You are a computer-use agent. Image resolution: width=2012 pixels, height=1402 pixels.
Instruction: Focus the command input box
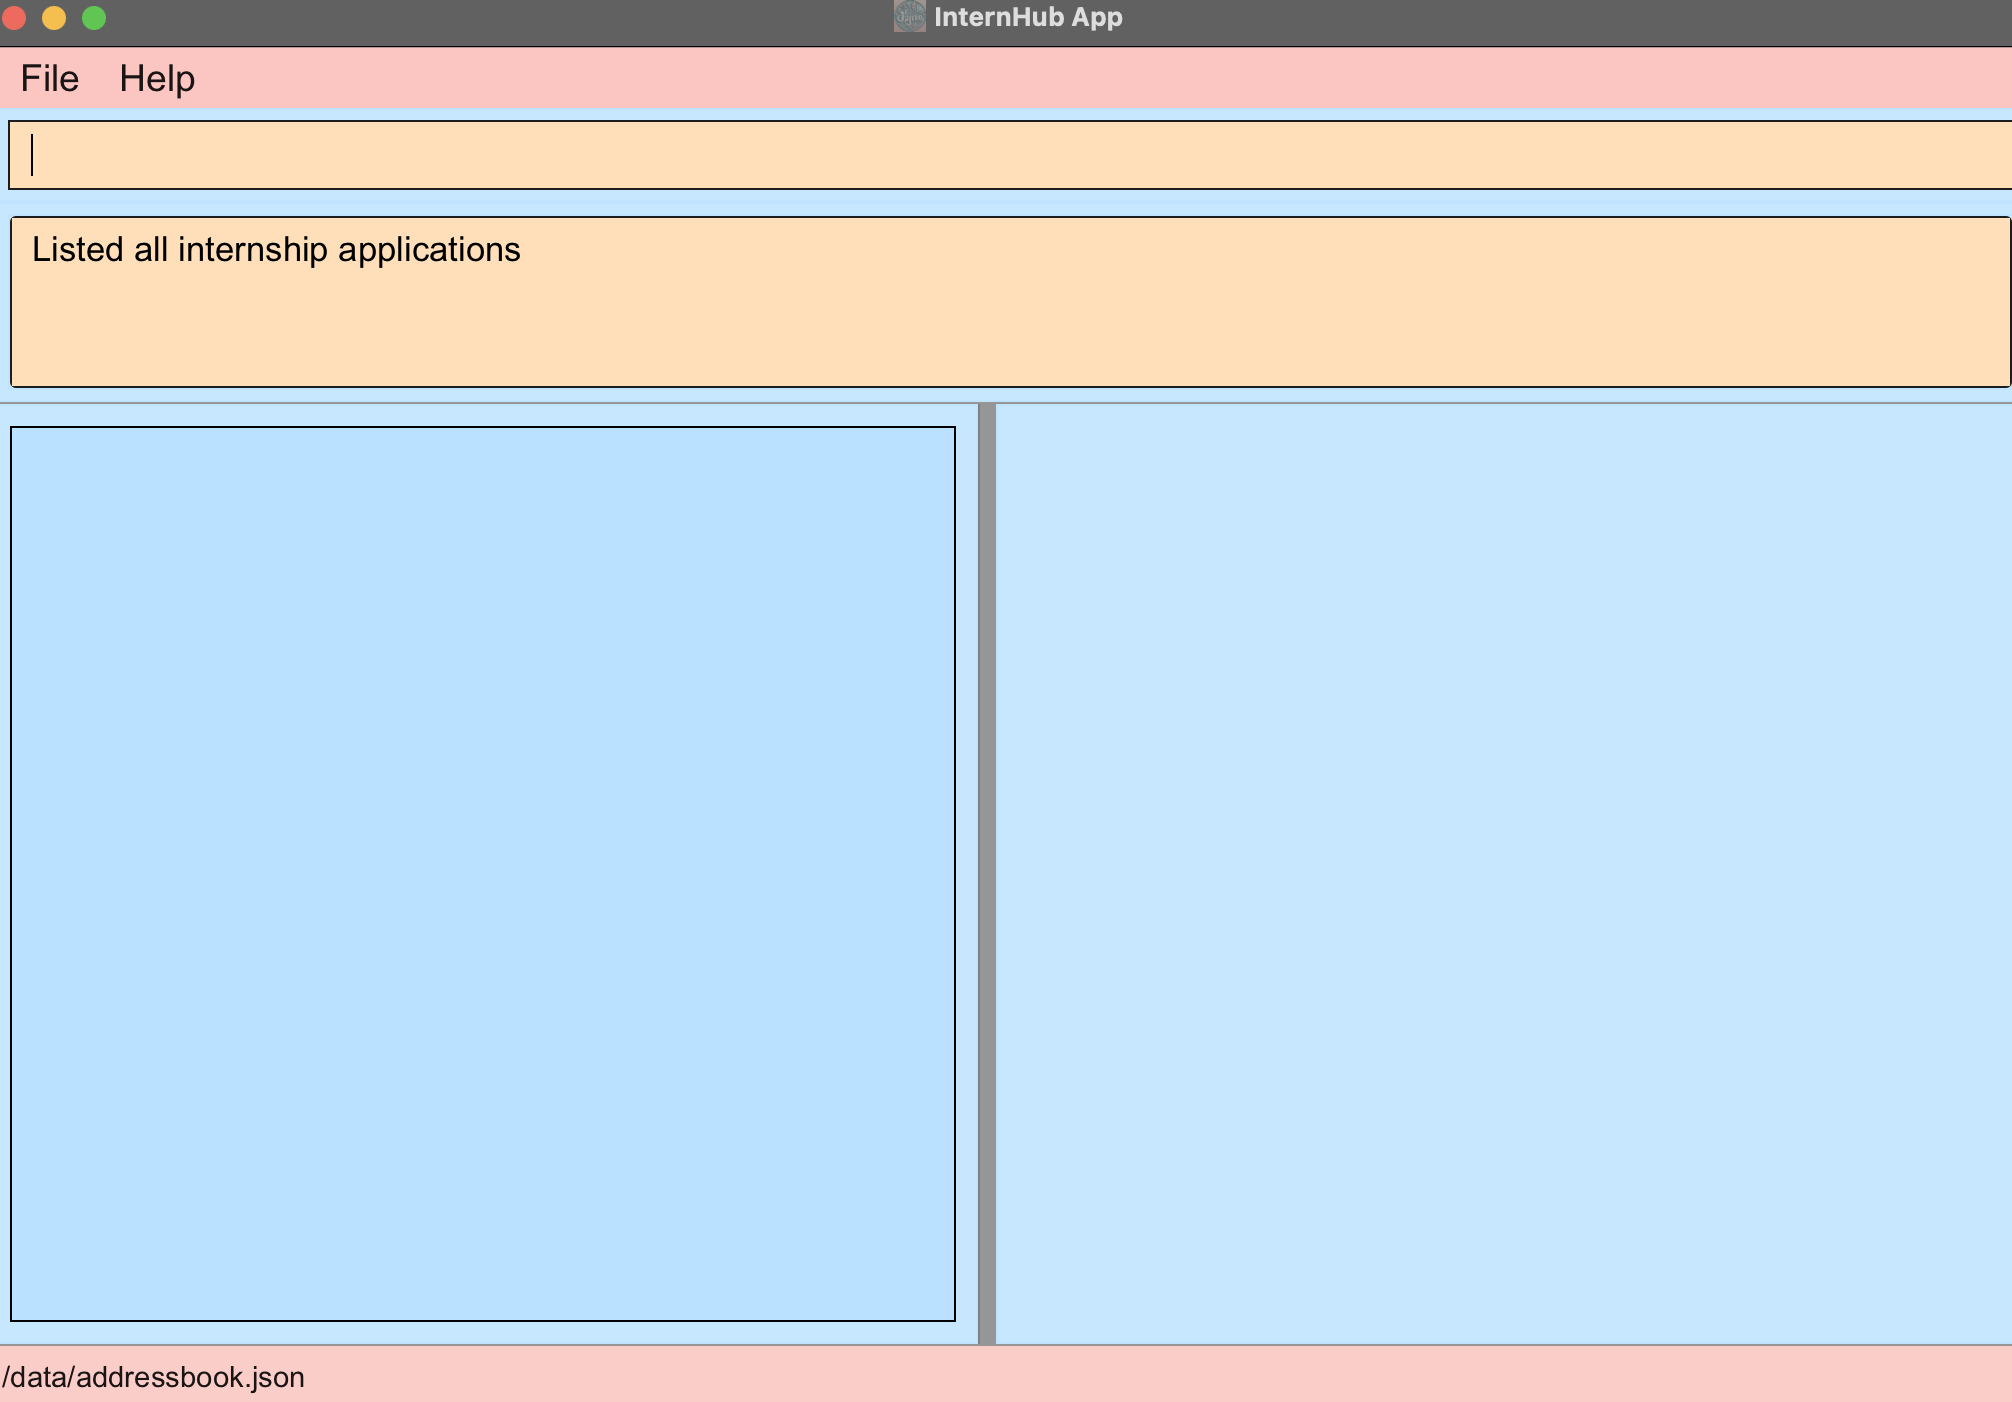[x=1000, y=155]
